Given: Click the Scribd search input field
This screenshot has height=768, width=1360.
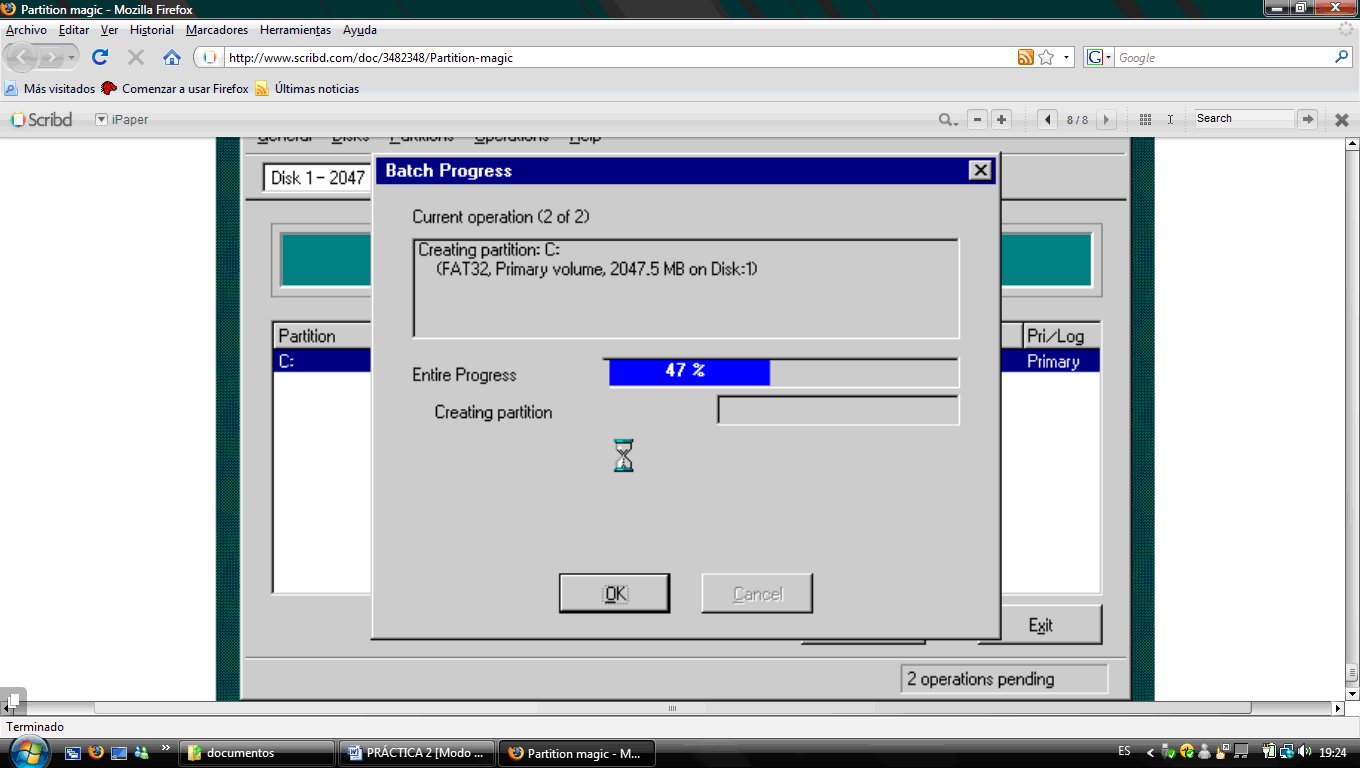Looking at the screenshot, I should (x=1245, y=119).
